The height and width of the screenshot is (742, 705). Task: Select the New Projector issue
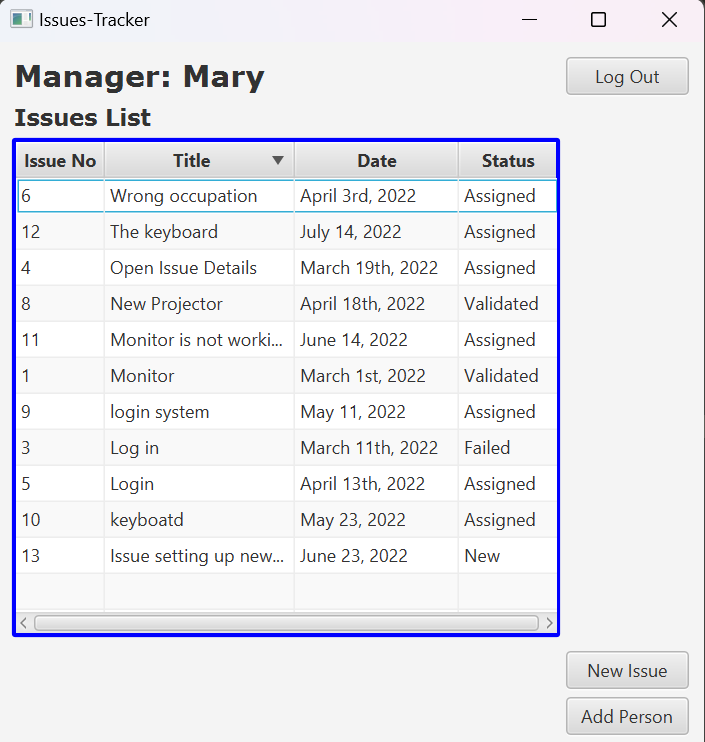point(166,304)
